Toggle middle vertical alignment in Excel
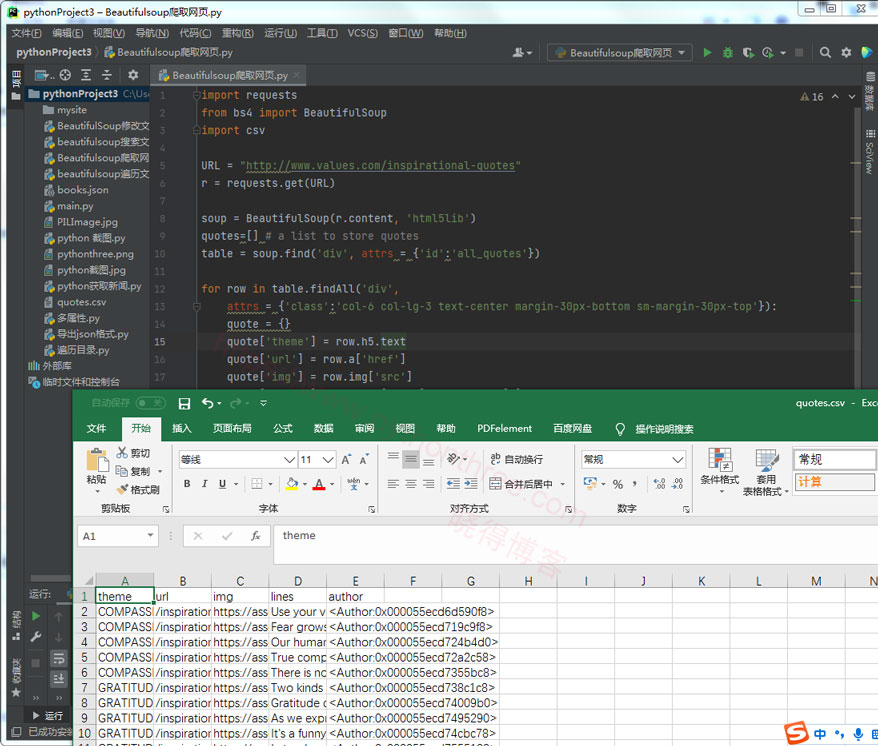The width and height of the screenshot is (878, 746). click(x=411, y=460)
